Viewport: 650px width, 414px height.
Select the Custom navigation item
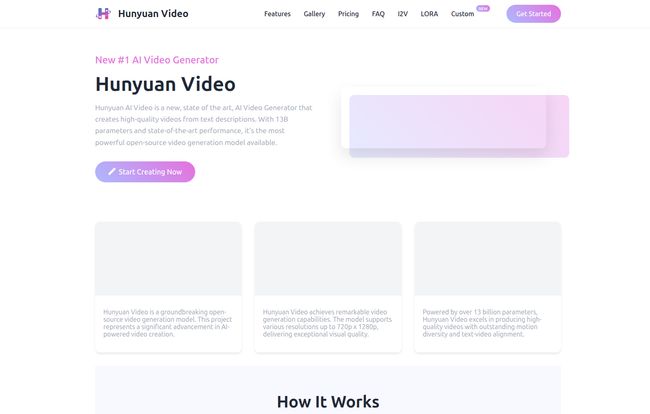coord(462,14)
